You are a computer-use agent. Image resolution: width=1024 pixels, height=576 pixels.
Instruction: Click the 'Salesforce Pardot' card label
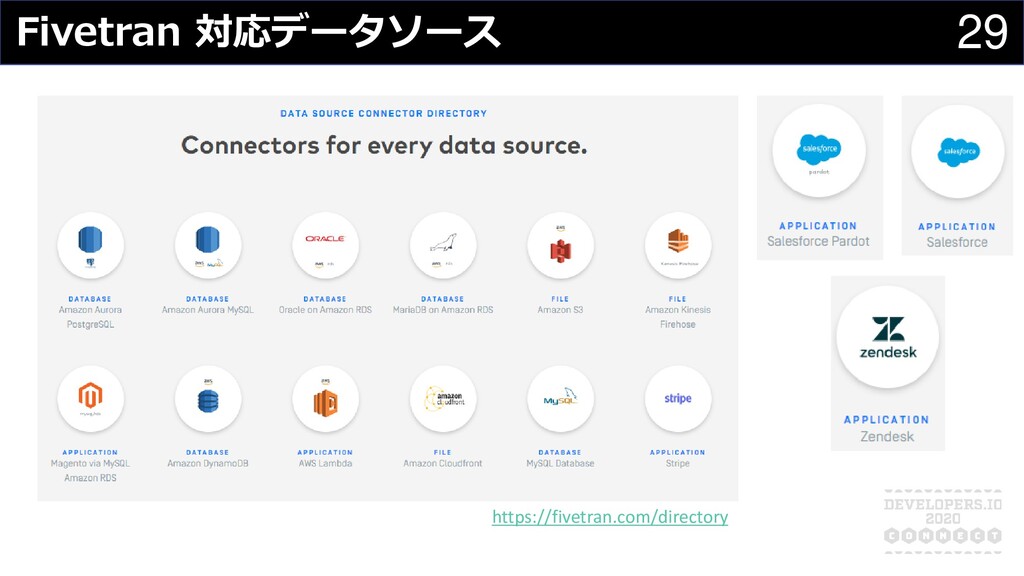818,242
